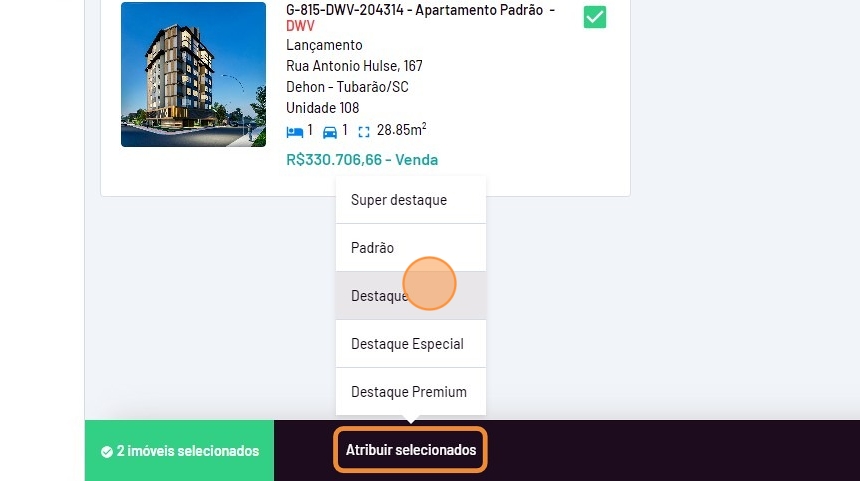Click the bedroom count bed icon

coord(294,131)
